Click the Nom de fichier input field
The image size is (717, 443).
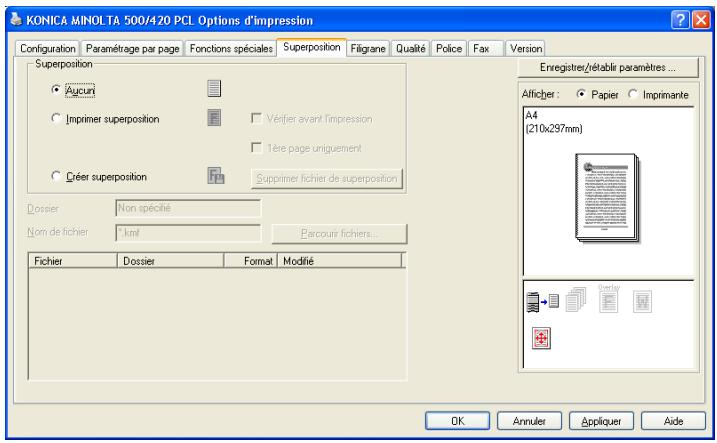click(188, 233)
